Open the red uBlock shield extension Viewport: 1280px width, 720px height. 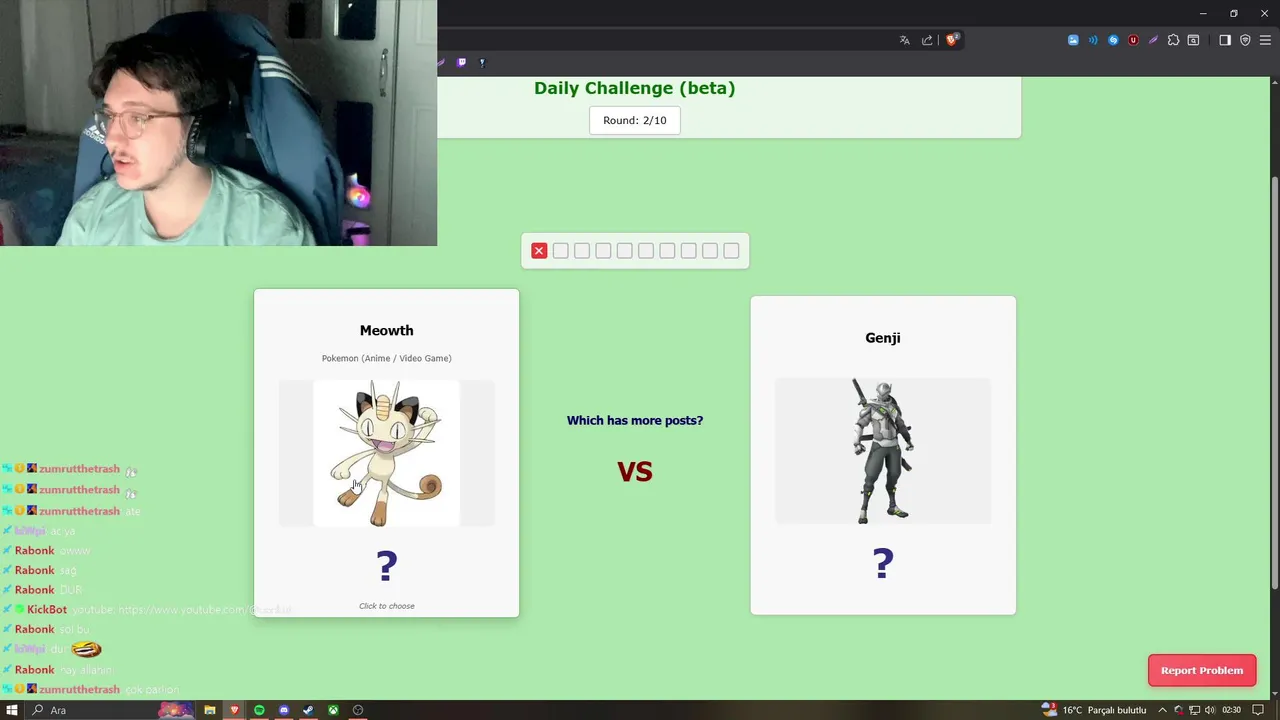(1133, 40)
